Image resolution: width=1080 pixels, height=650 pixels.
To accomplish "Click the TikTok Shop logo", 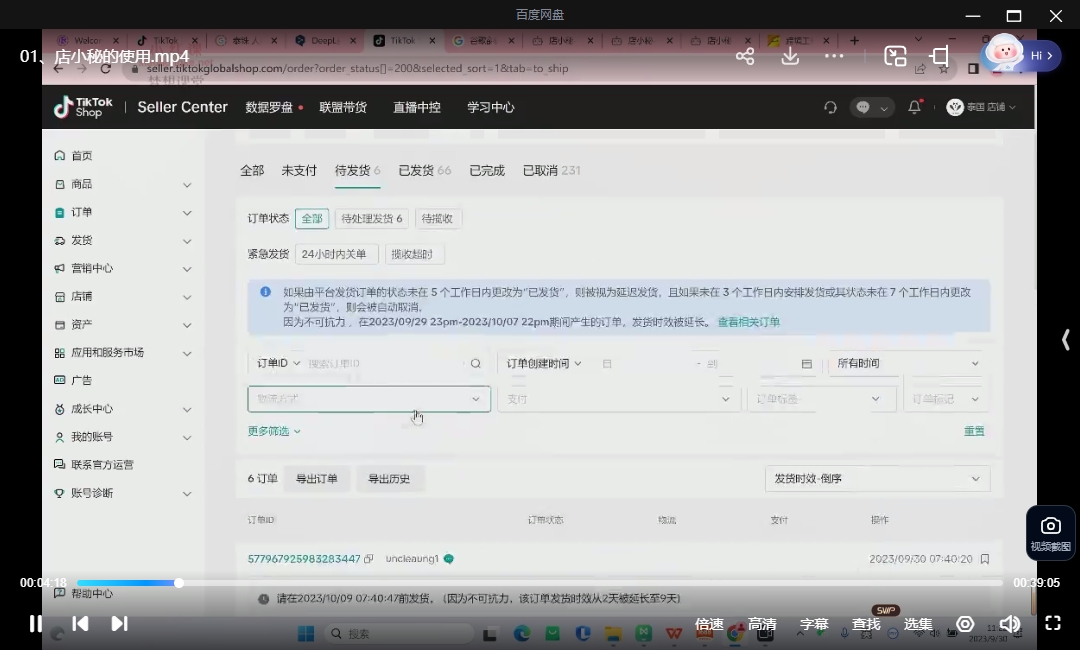I will coord(83,107).
